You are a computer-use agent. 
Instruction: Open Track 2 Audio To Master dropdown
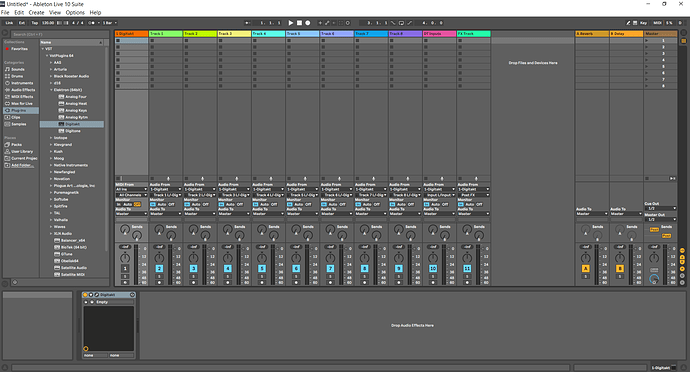click(200, 214)
